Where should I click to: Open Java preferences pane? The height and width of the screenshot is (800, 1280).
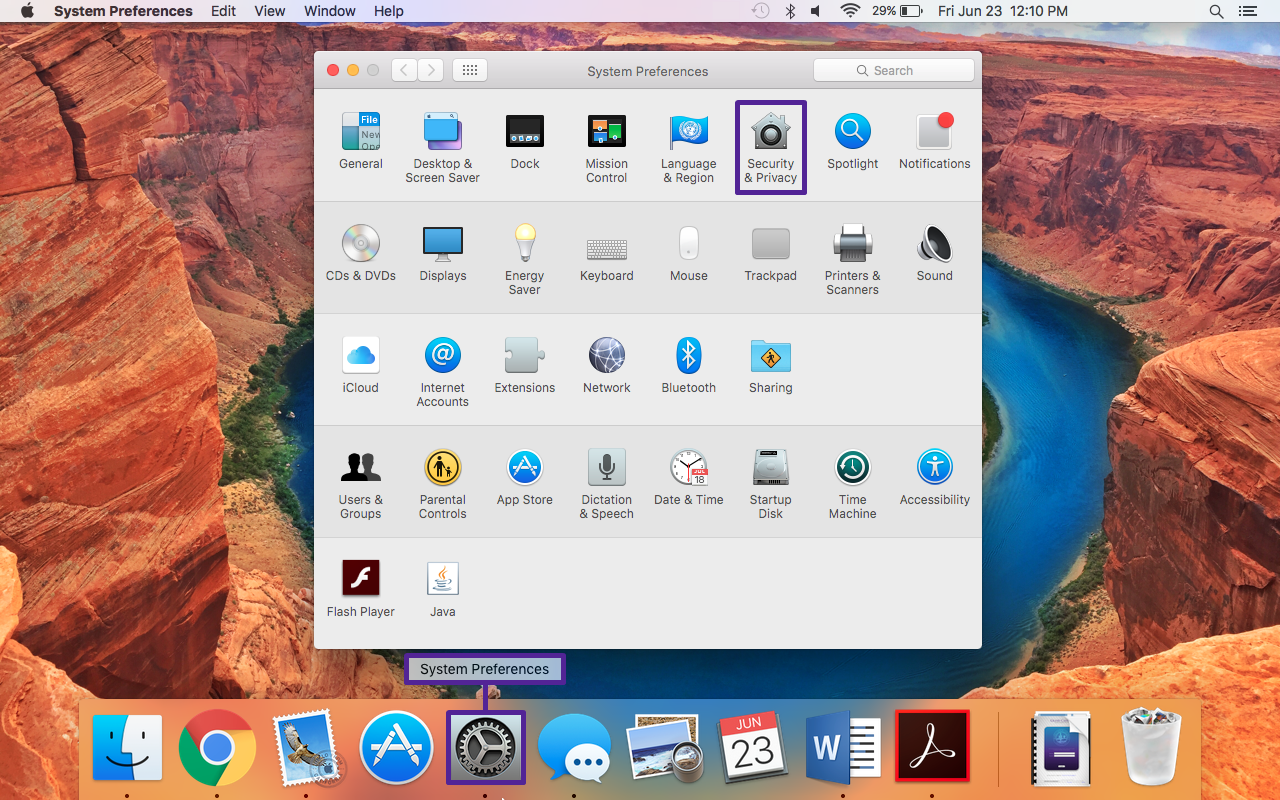point(443,590)
